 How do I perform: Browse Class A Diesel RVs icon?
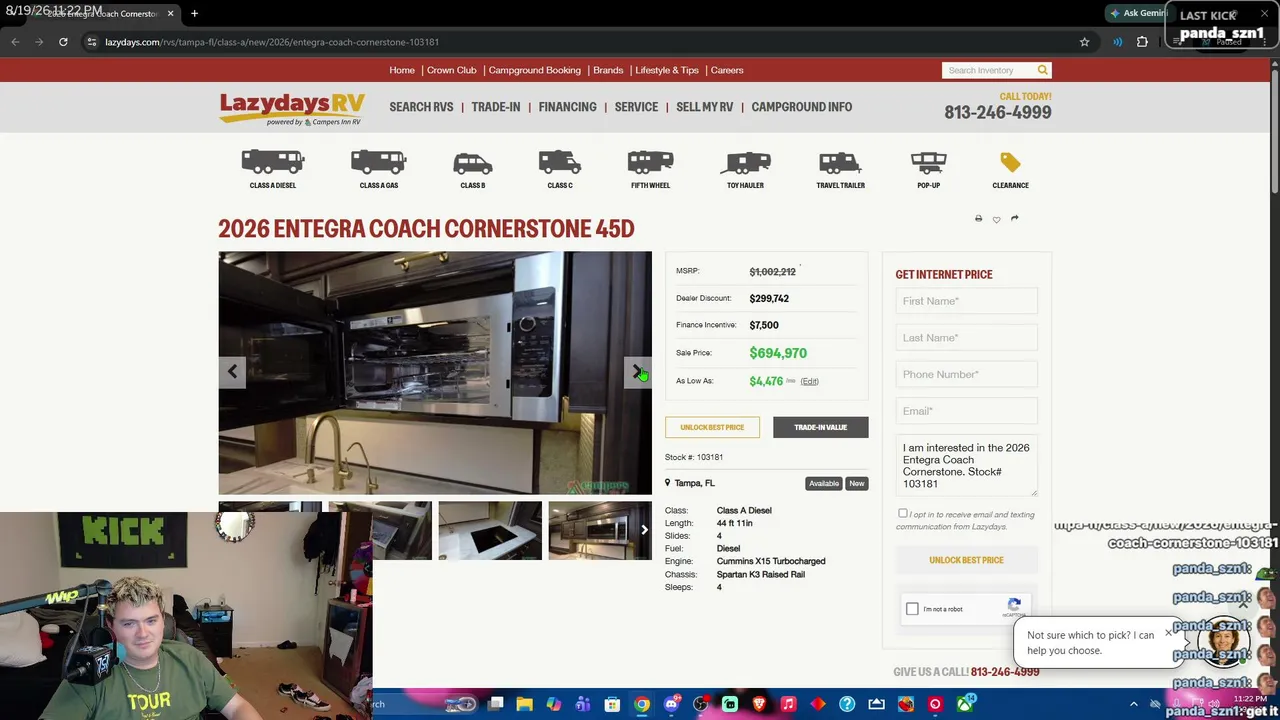click(272, 162)
